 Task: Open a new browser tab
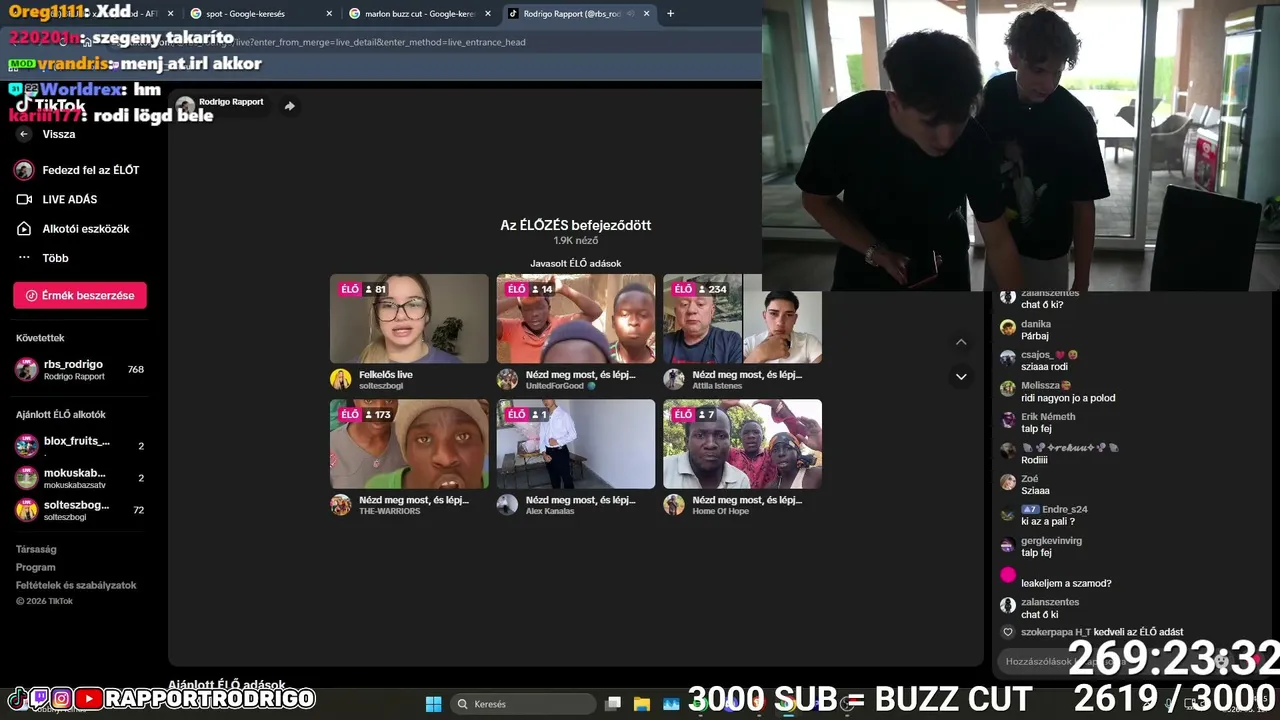(670, 14)
